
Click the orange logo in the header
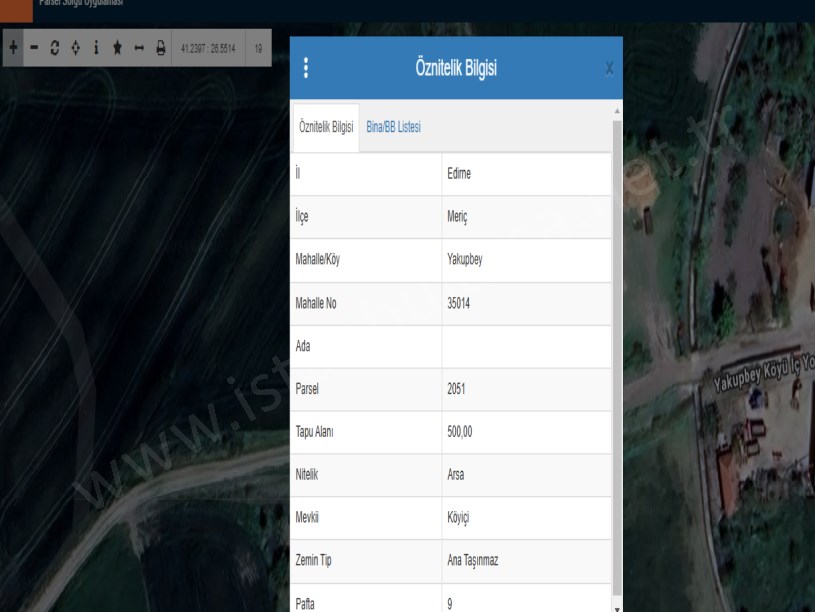coord(16,8)
